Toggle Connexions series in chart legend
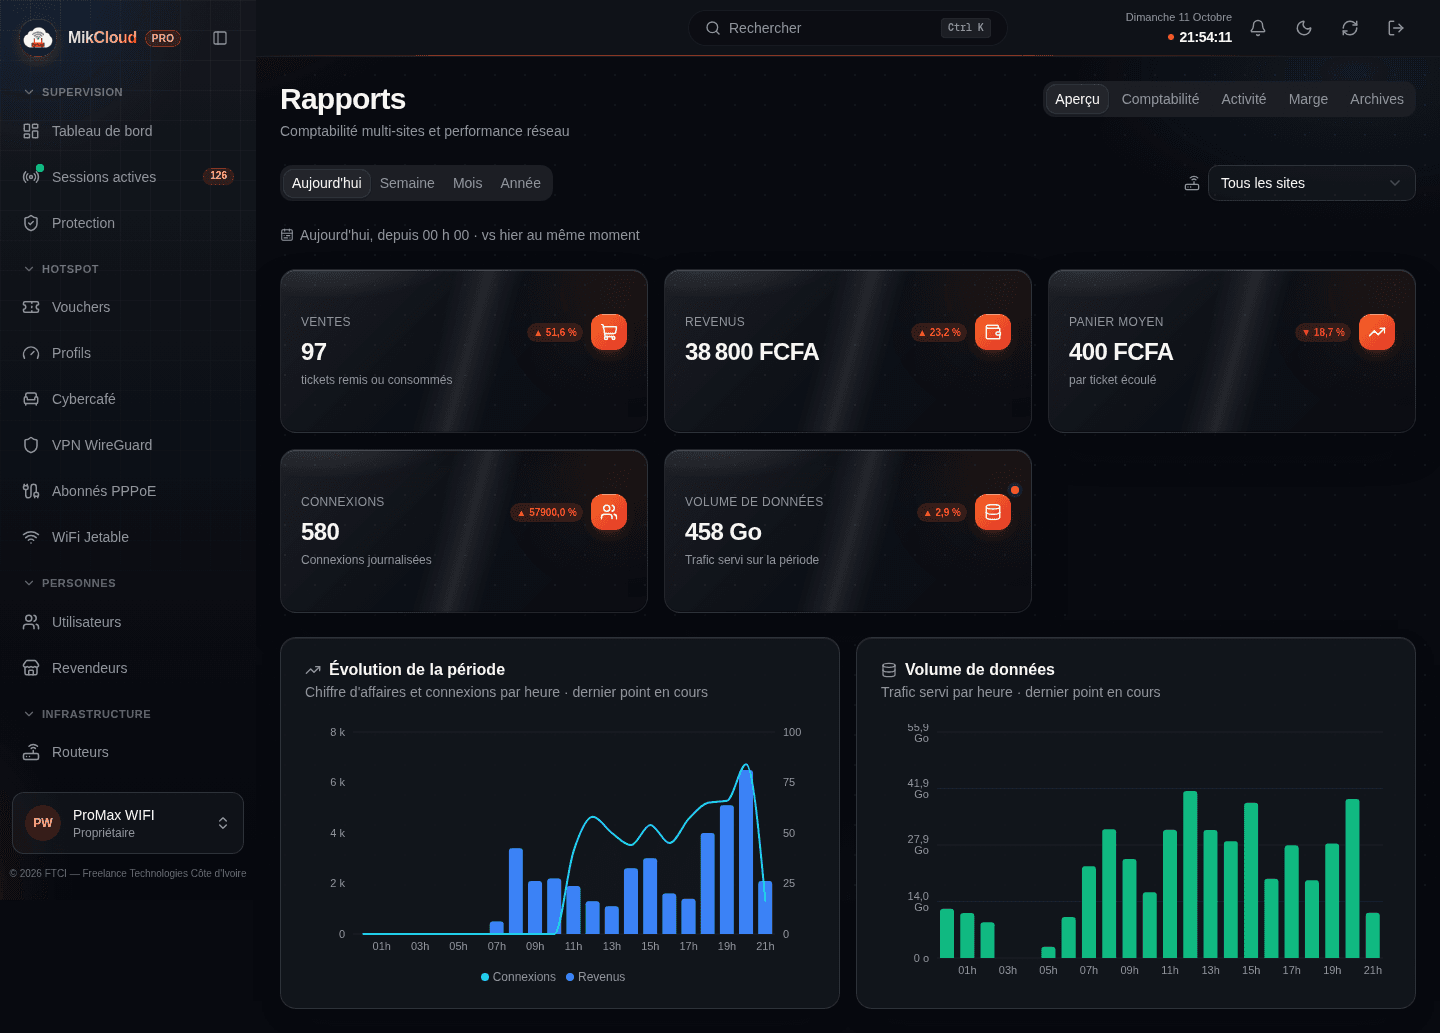 tap(518, 977)
